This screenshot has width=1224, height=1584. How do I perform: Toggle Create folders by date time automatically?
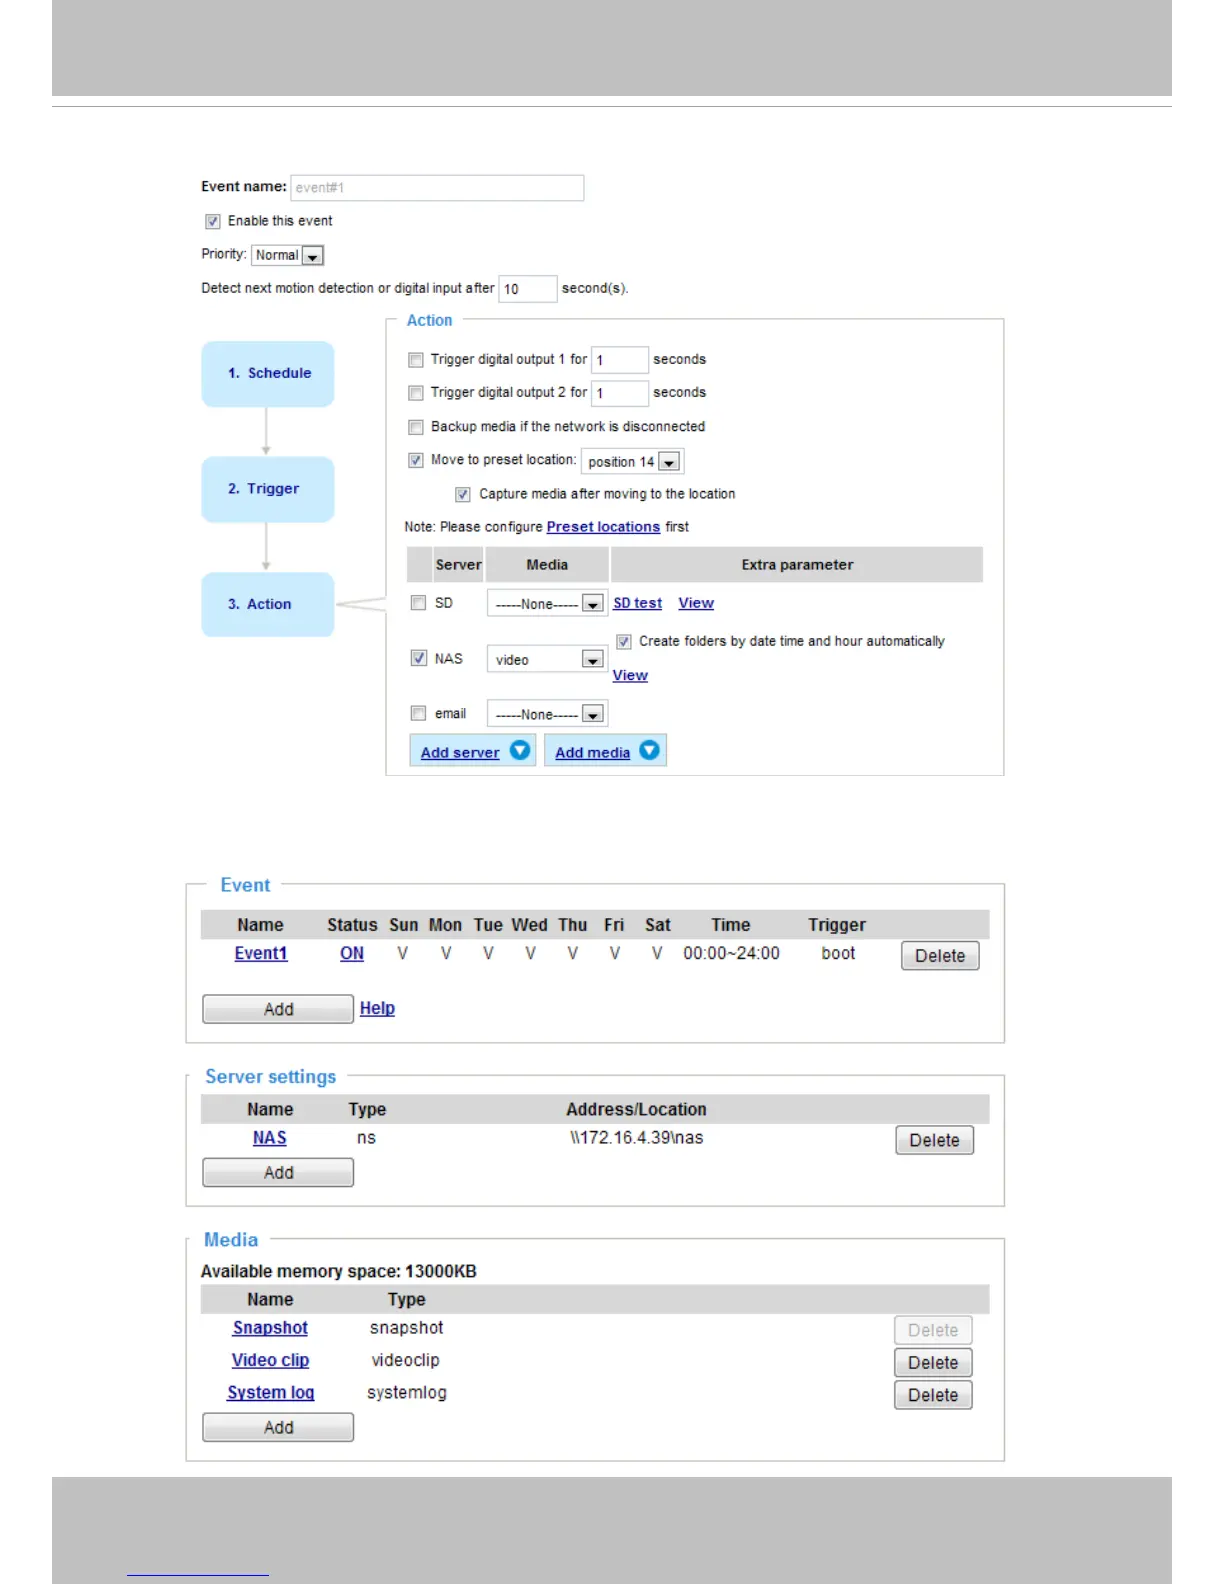pos(624,642)
